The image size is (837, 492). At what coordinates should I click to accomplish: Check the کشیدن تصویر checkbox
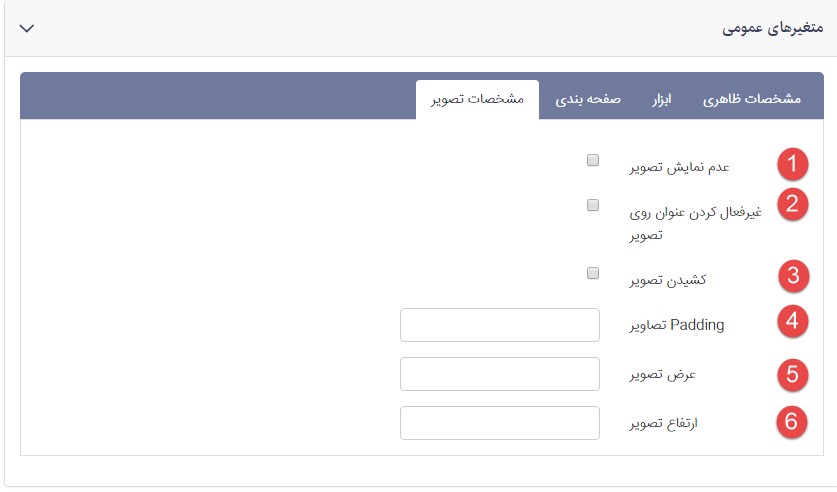593,272
